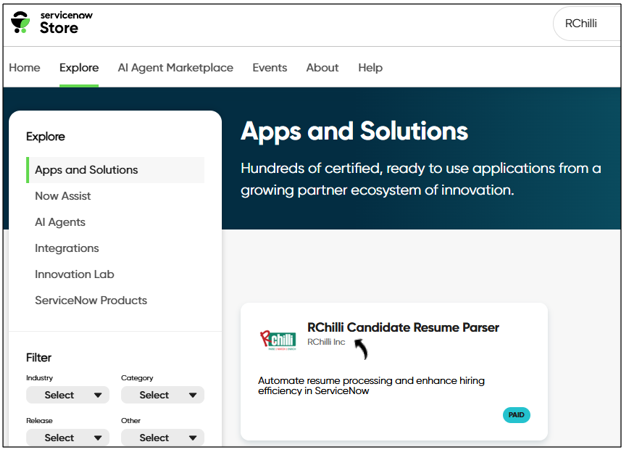Open the About menu item
This screenshot has width=628, height=450.
pyautogui.click(x=322, y=68)
